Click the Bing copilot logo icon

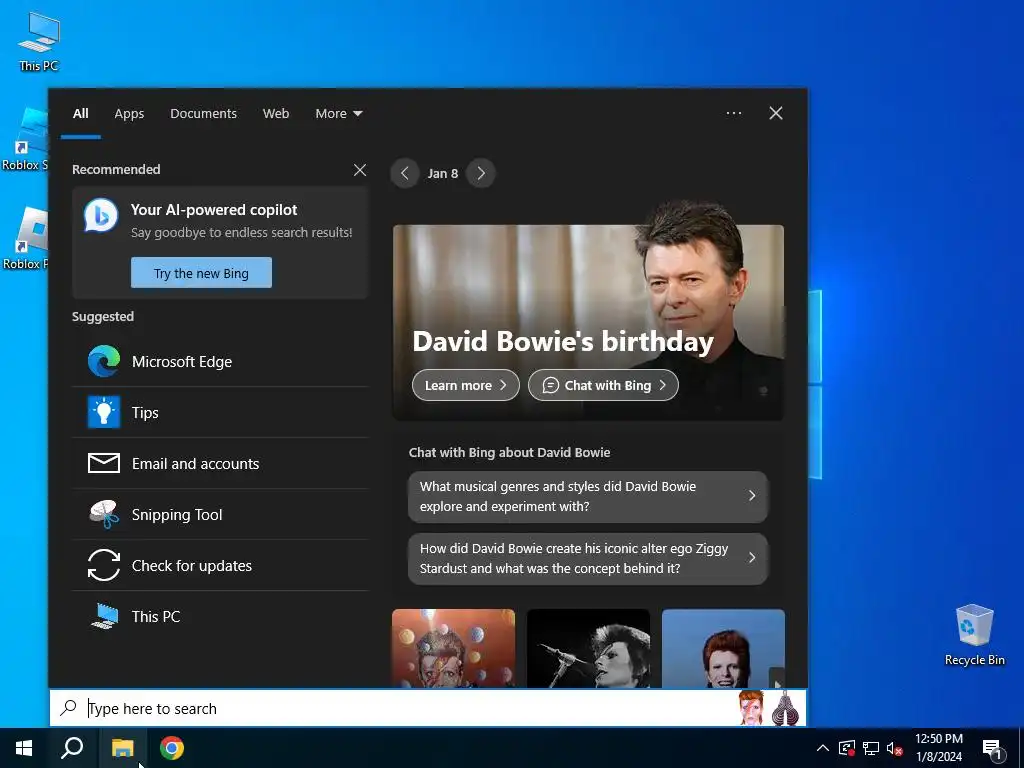point(101,215)
